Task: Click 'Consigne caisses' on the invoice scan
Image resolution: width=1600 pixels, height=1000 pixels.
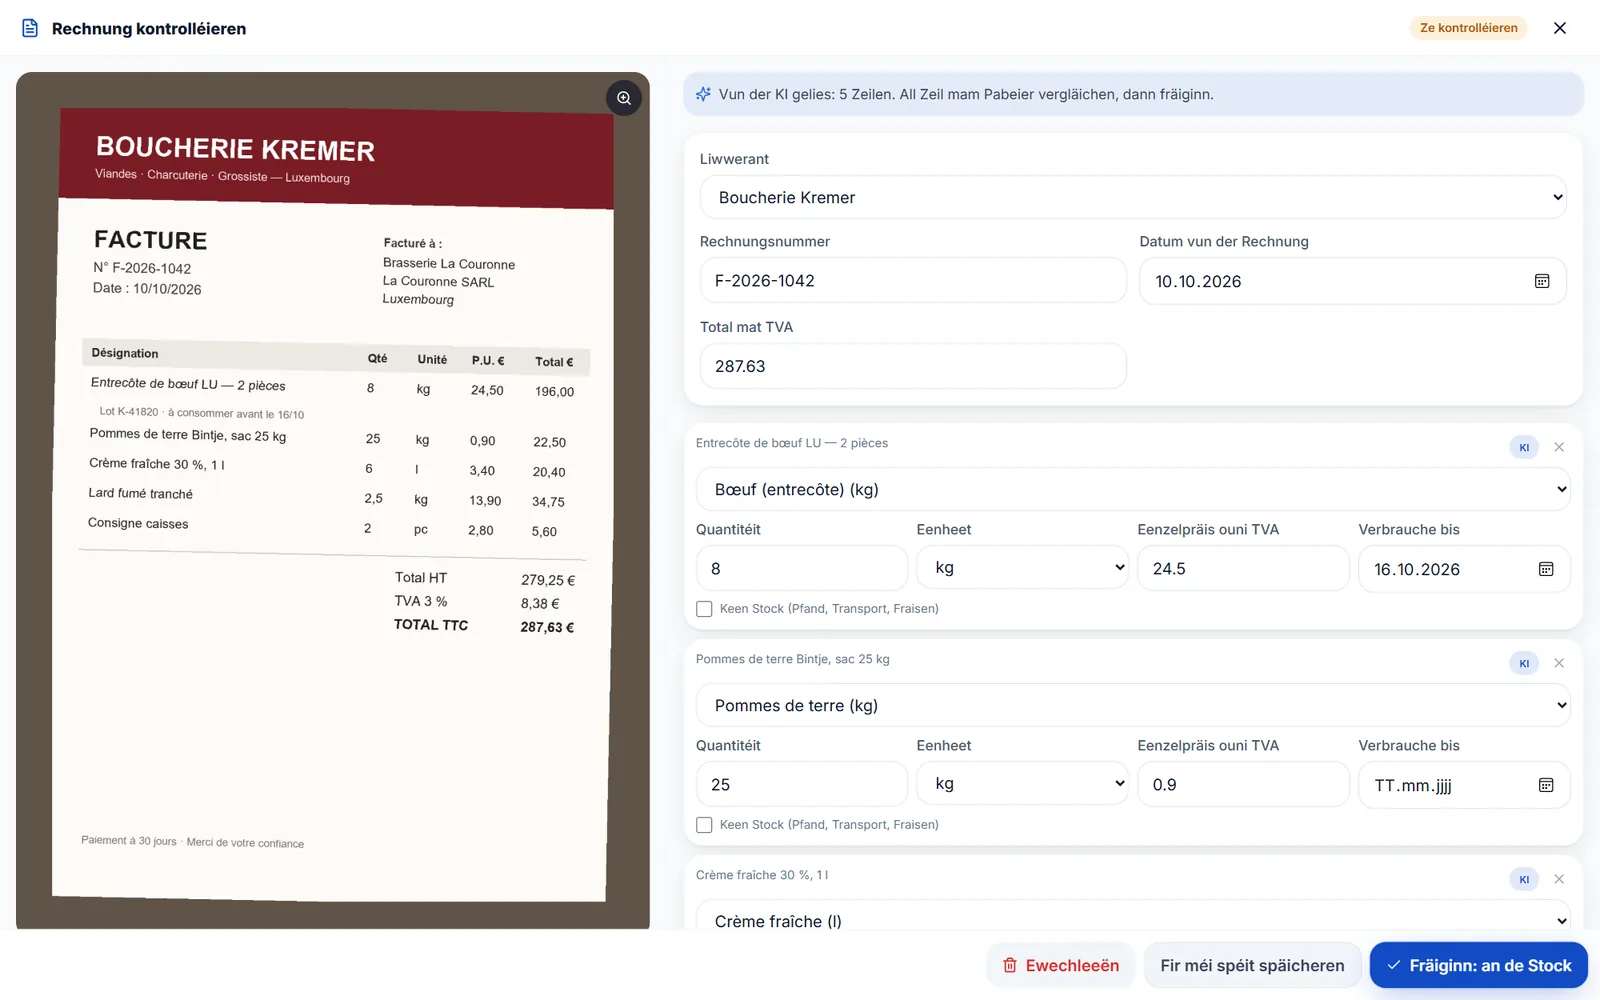Action: click(138, 523)
